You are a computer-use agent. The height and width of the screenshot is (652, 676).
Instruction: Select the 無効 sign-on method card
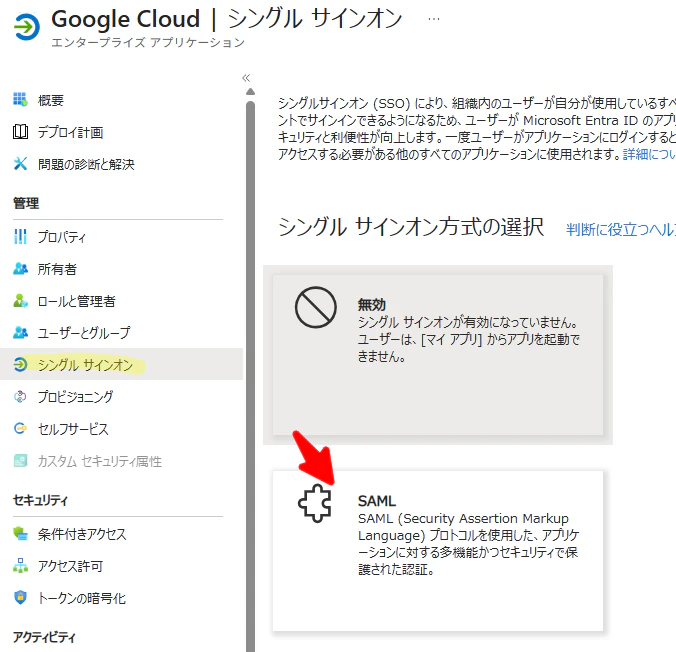pyautogui.click(x=438, y=355)
